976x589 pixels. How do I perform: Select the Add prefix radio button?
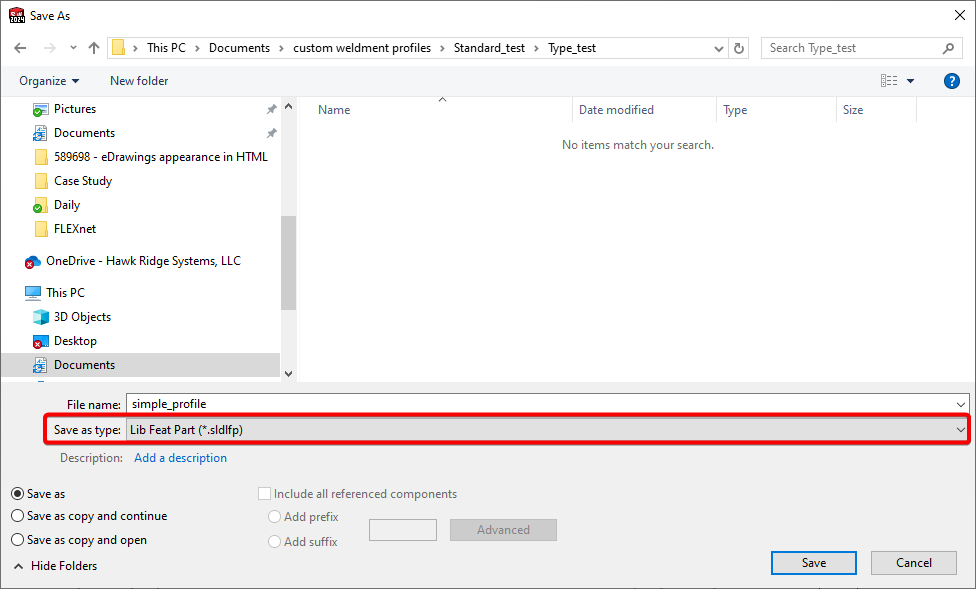click(274, 517)
